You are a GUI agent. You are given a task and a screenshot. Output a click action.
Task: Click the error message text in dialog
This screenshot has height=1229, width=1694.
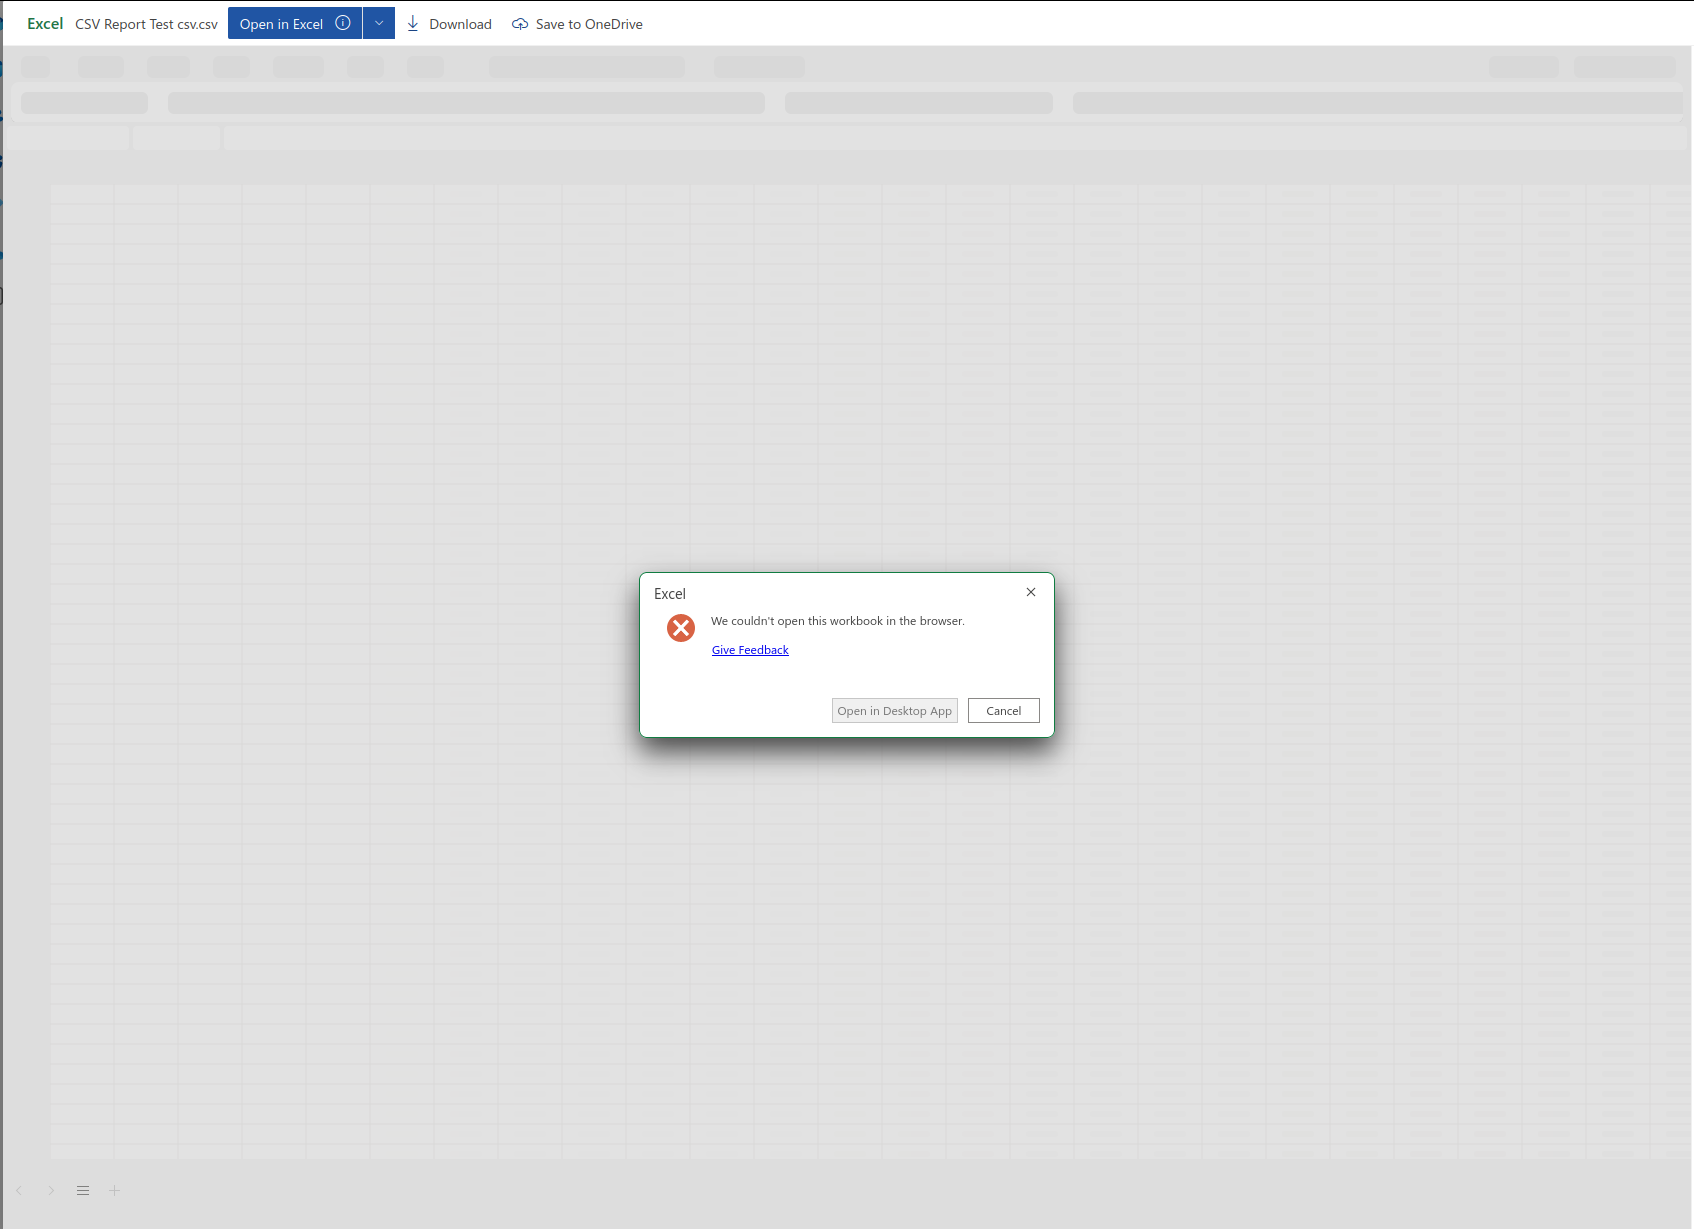838,621
